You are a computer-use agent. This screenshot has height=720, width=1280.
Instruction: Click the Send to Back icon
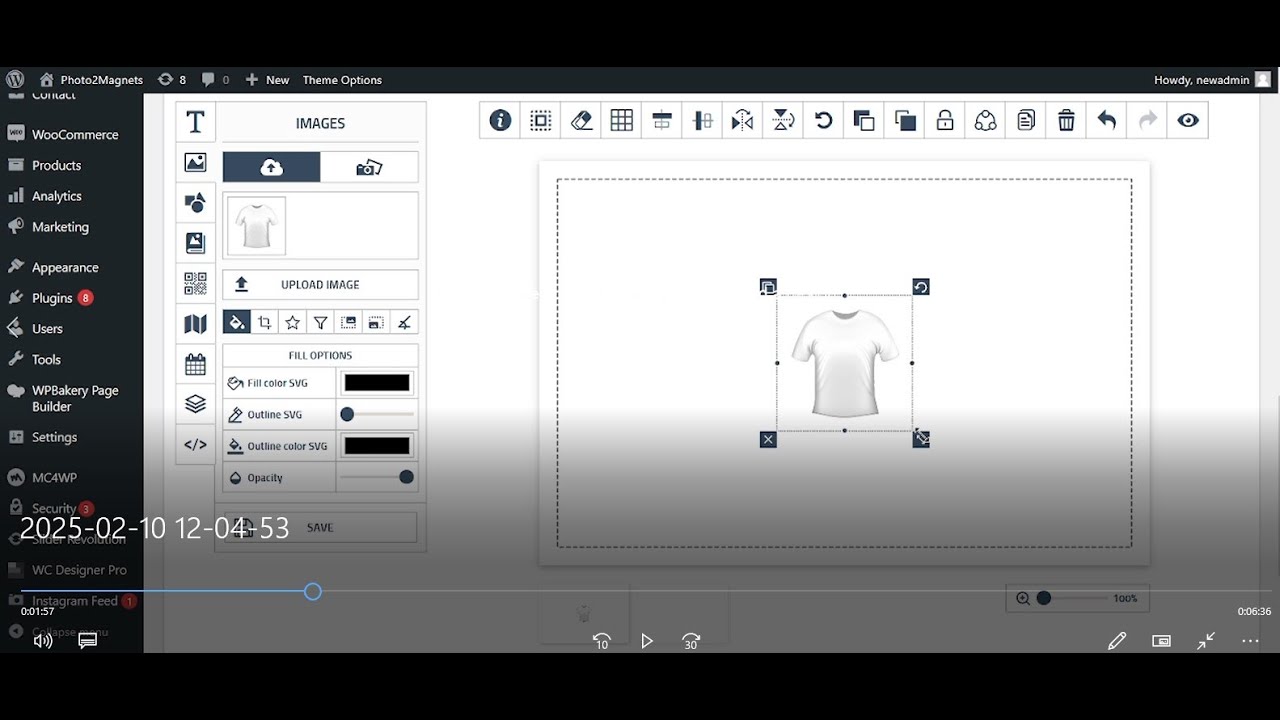click(905, 120)
